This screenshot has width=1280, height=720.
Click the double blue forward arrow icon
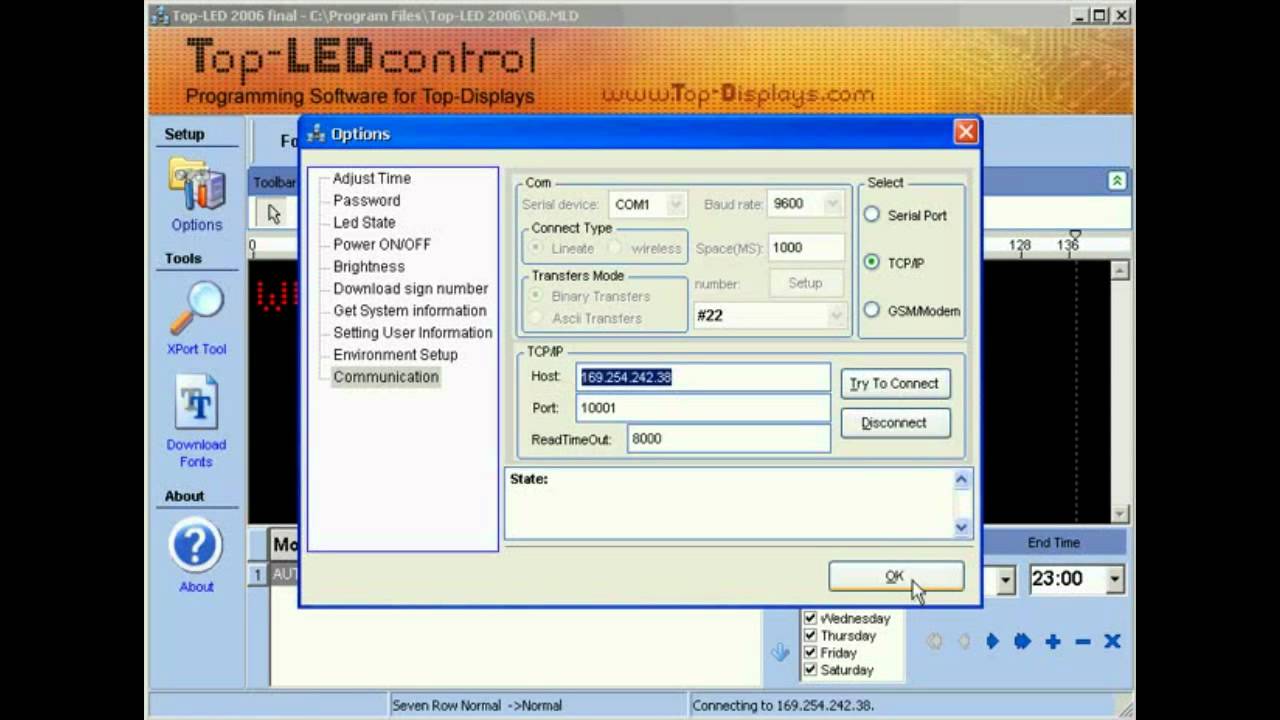(1022, 642)
